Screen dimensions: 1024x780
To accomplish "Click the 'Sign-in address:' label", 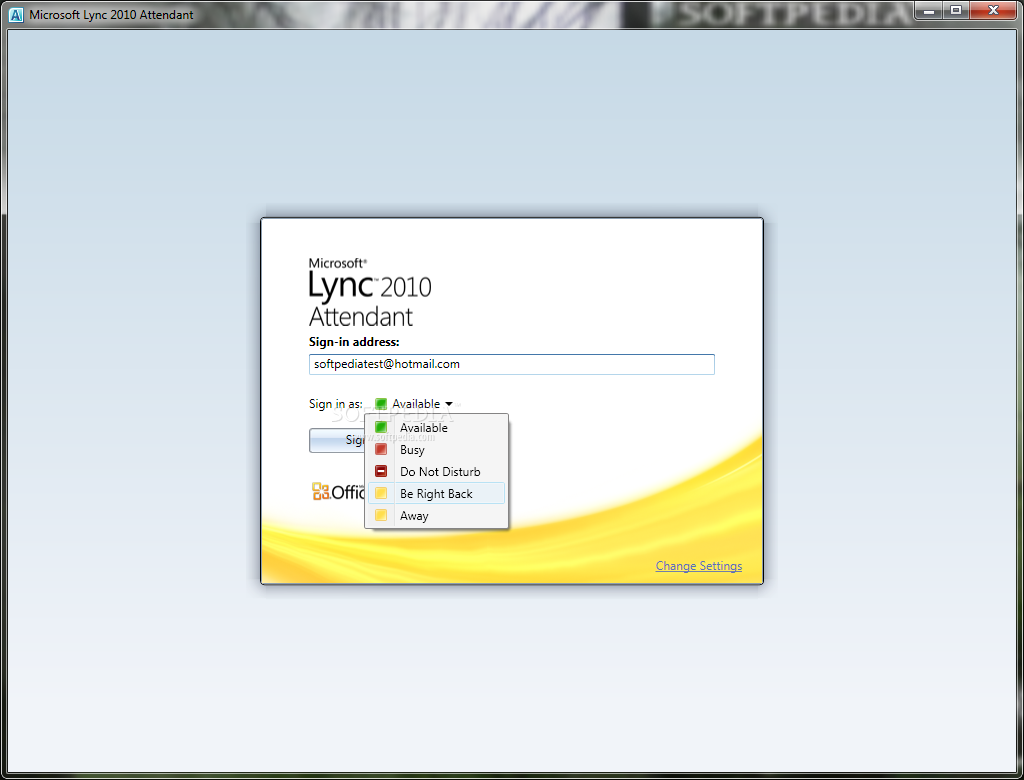I will pyautogui.click(x=354, y=342).
